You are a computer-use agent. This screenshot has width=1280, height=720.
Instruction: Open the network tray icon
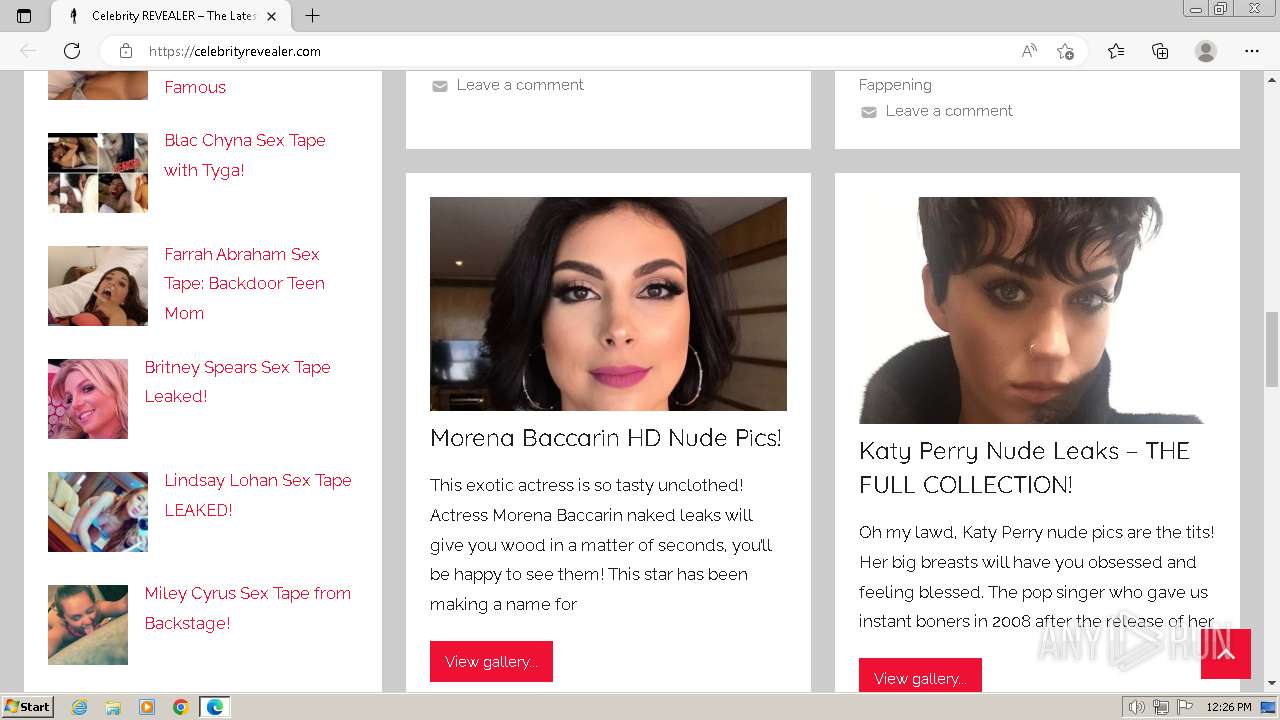pos(1161,707)
